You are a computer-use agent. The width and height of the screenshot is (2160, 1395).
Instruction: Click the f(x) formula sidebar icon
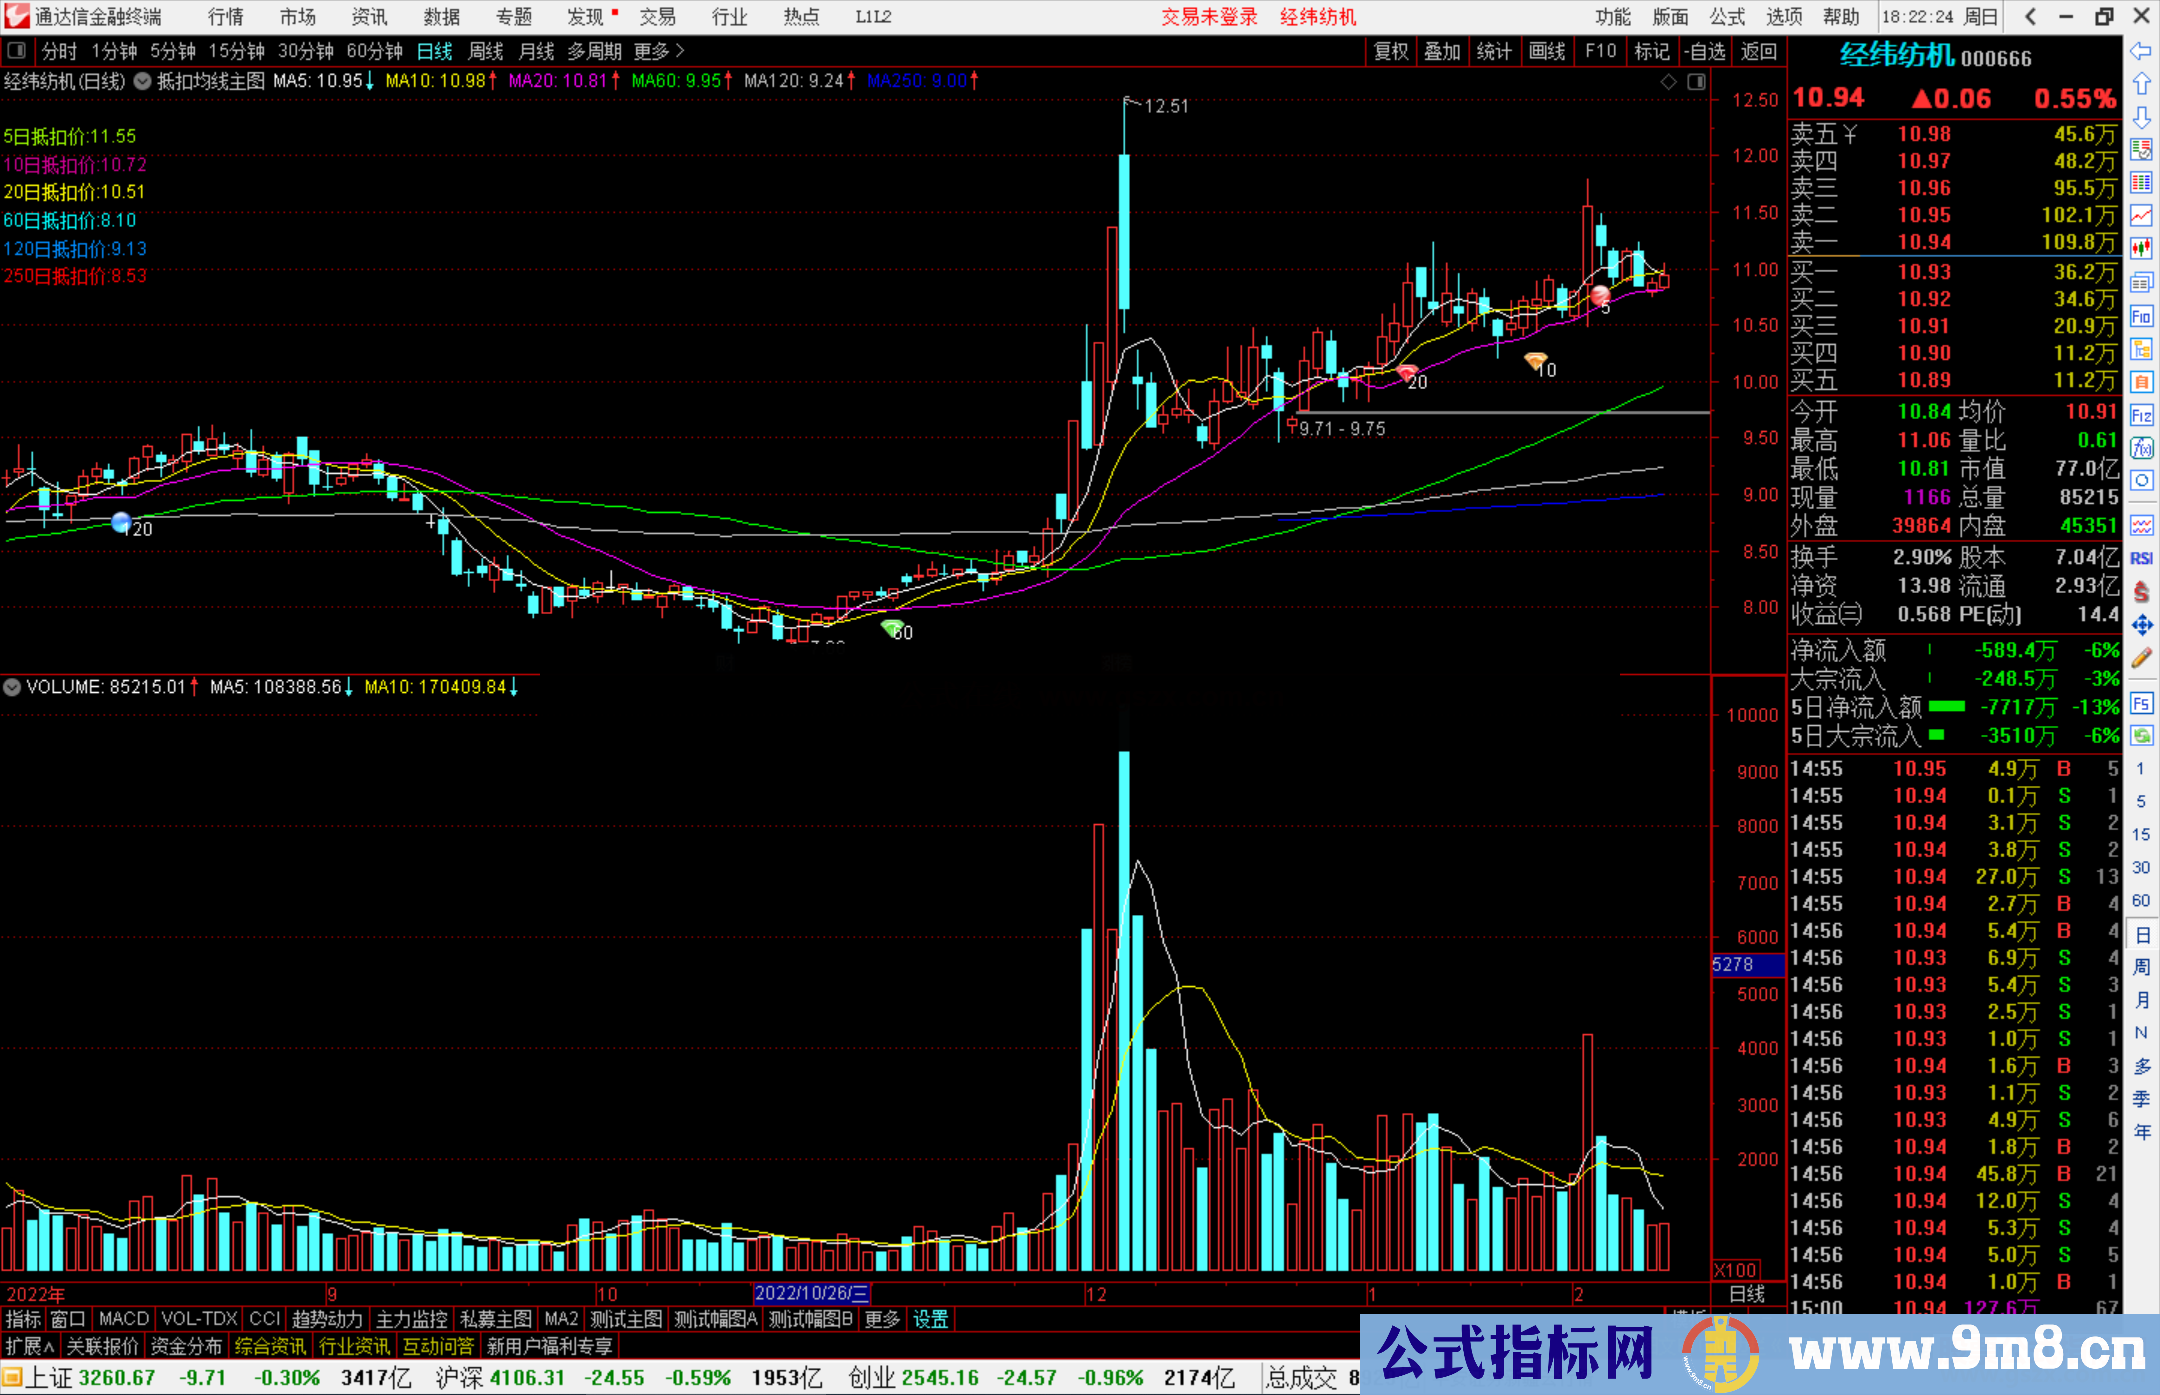[x=2141, y=448]
